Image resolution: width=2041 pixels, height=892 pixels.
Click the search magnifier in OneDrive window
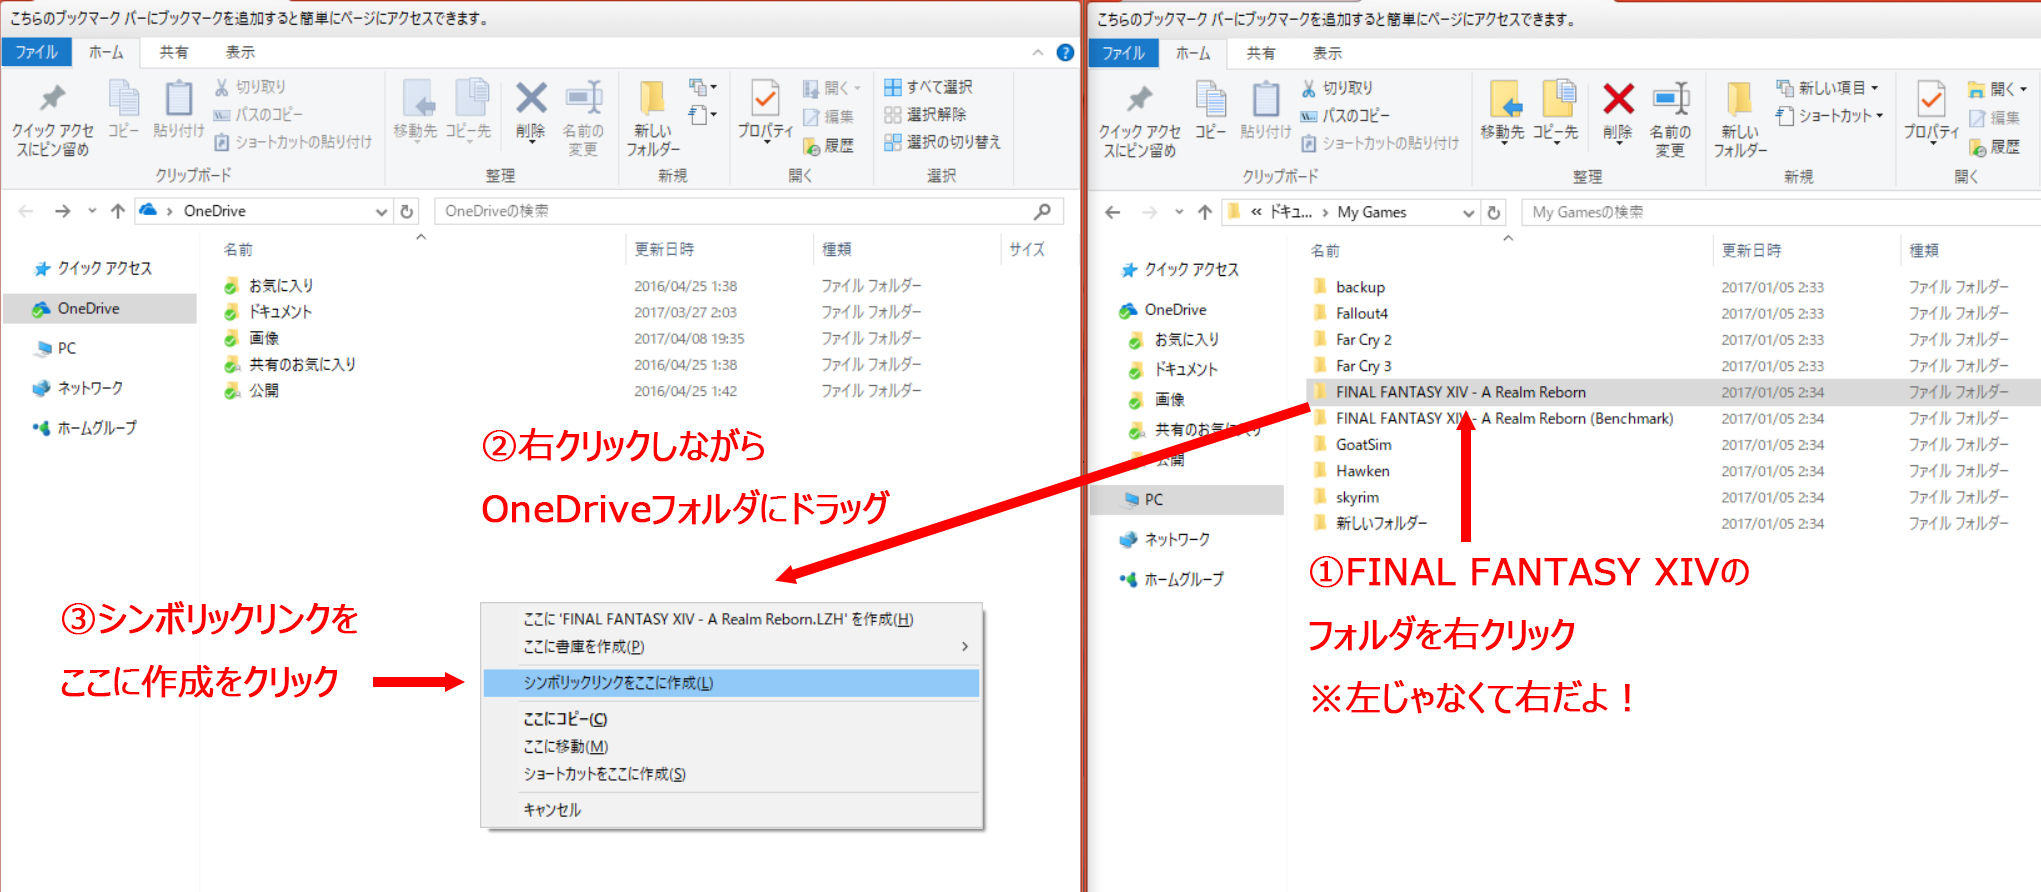coord(1042,211)
